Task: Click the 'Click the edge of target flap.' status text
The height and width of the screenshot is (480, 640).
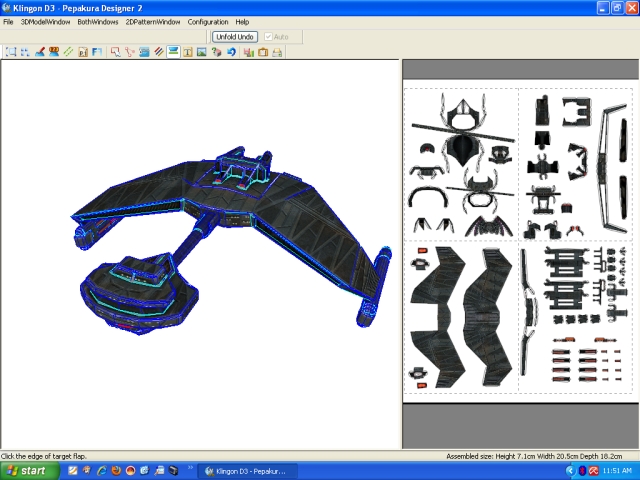Action: tap(44, 456)
